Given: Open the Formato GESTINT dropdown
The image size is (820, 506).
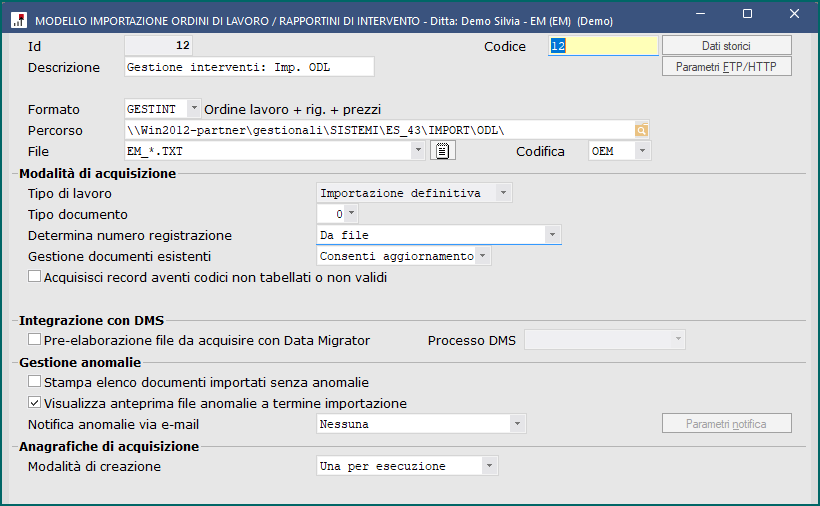Looking at the screenshot, I should coord(193,109).
